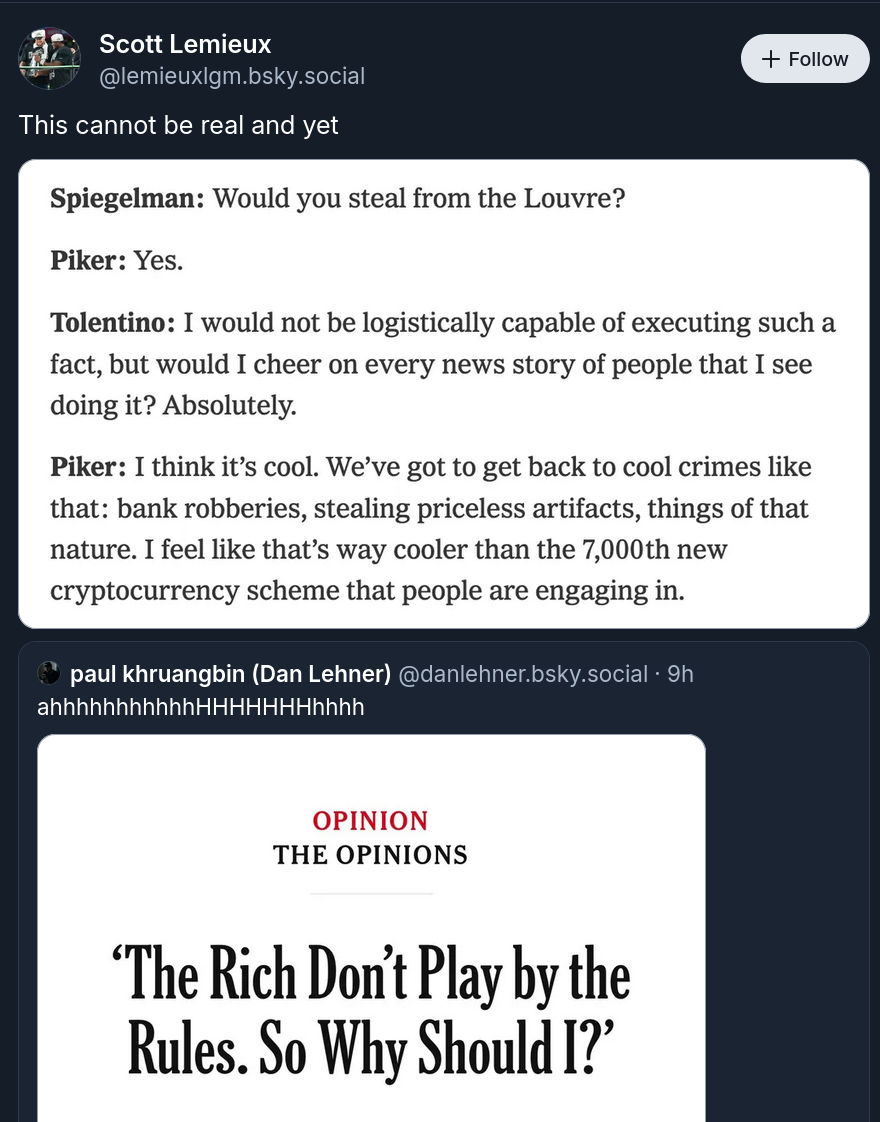Click the "Would you steal from the Louvre?" line
This screenshot has width=880, height=1122.
(x=419, y=197)
